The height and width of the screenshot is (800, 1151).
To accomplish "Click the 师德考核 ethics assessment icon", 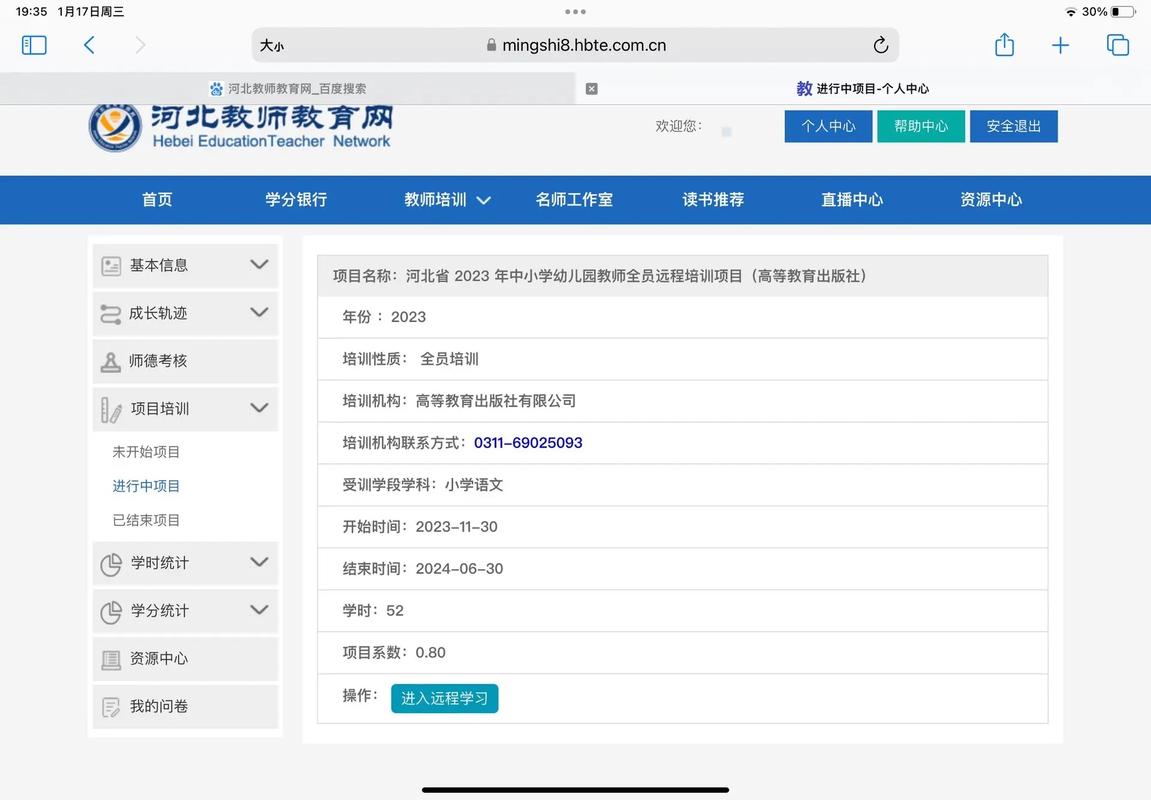I will pyautogui.click(x=110, y=361).
